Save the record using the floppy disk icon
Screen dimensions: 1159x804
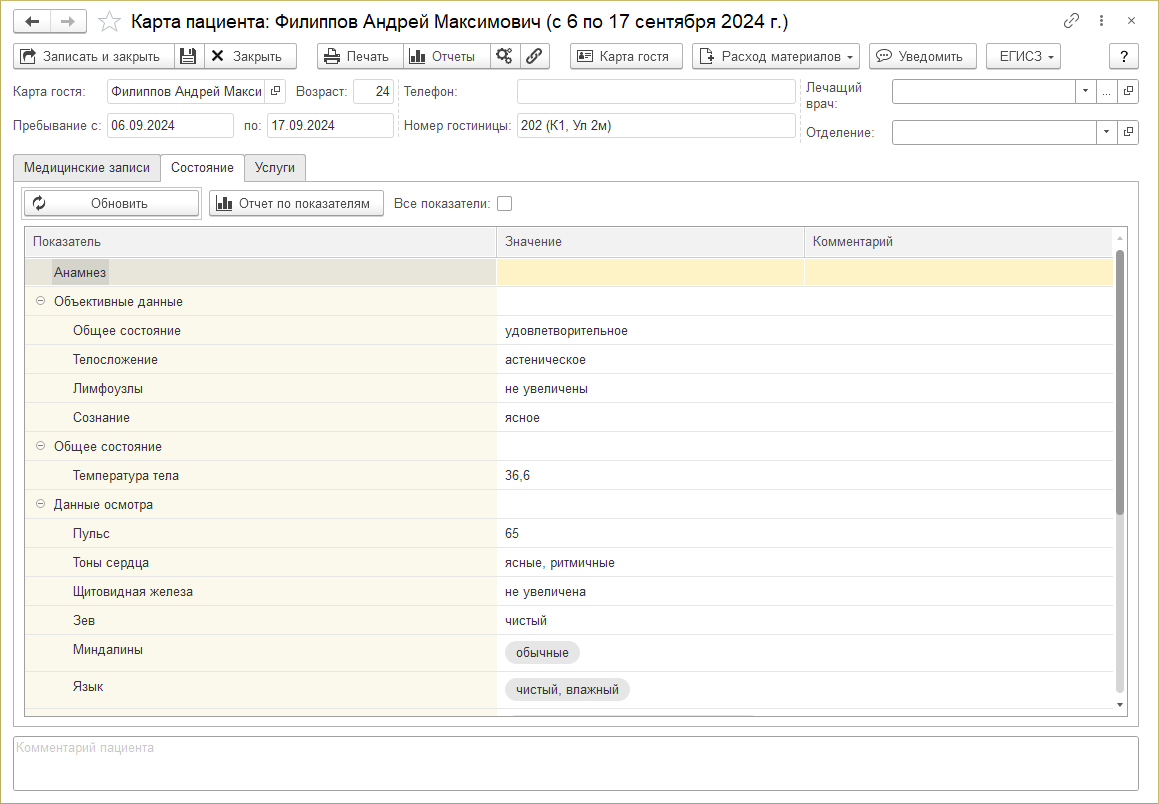(x=188, y=56)
